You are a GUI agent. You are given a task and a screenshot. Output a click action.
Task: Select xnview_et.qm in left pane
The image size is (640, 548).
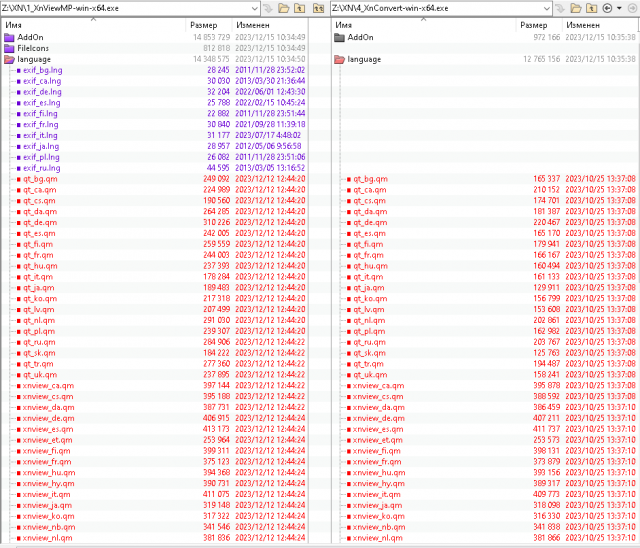click(x=47, y=440)
